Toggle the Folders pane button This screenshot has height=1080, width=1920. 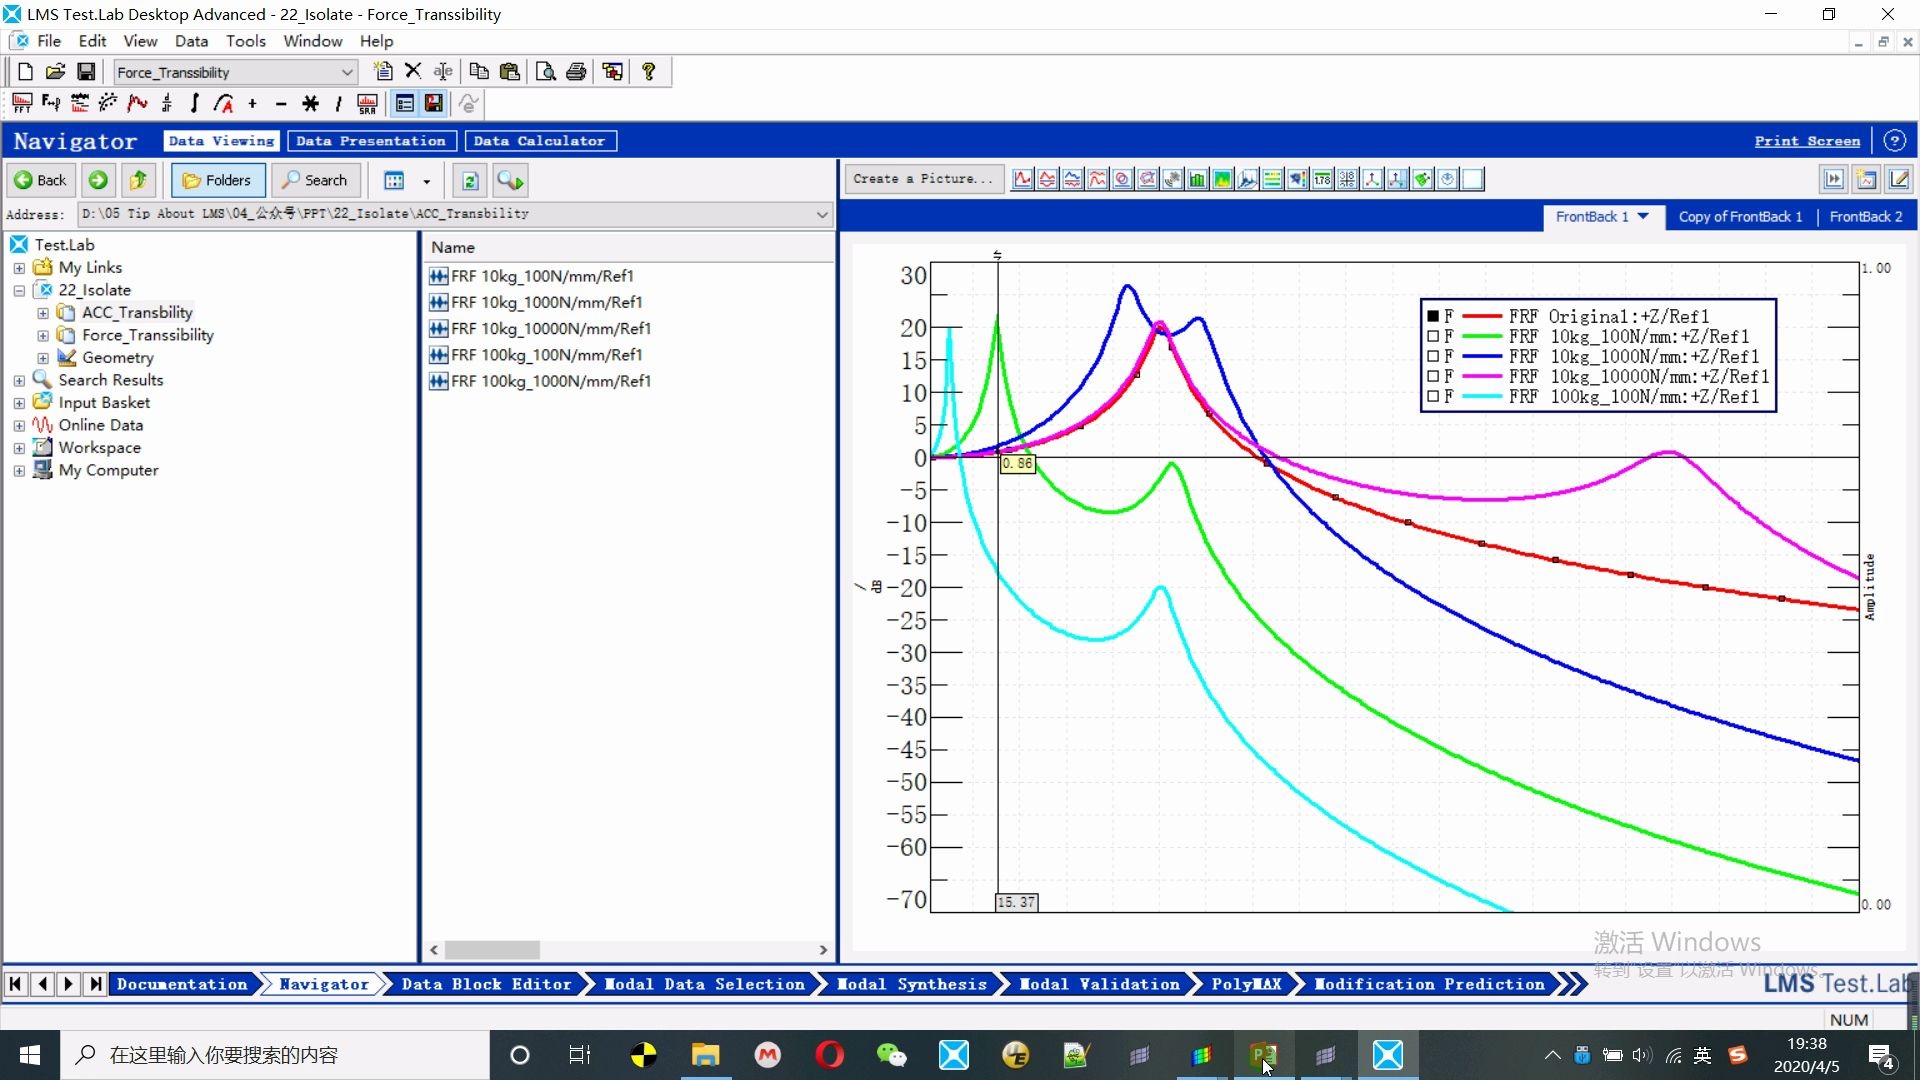point(218,180)
